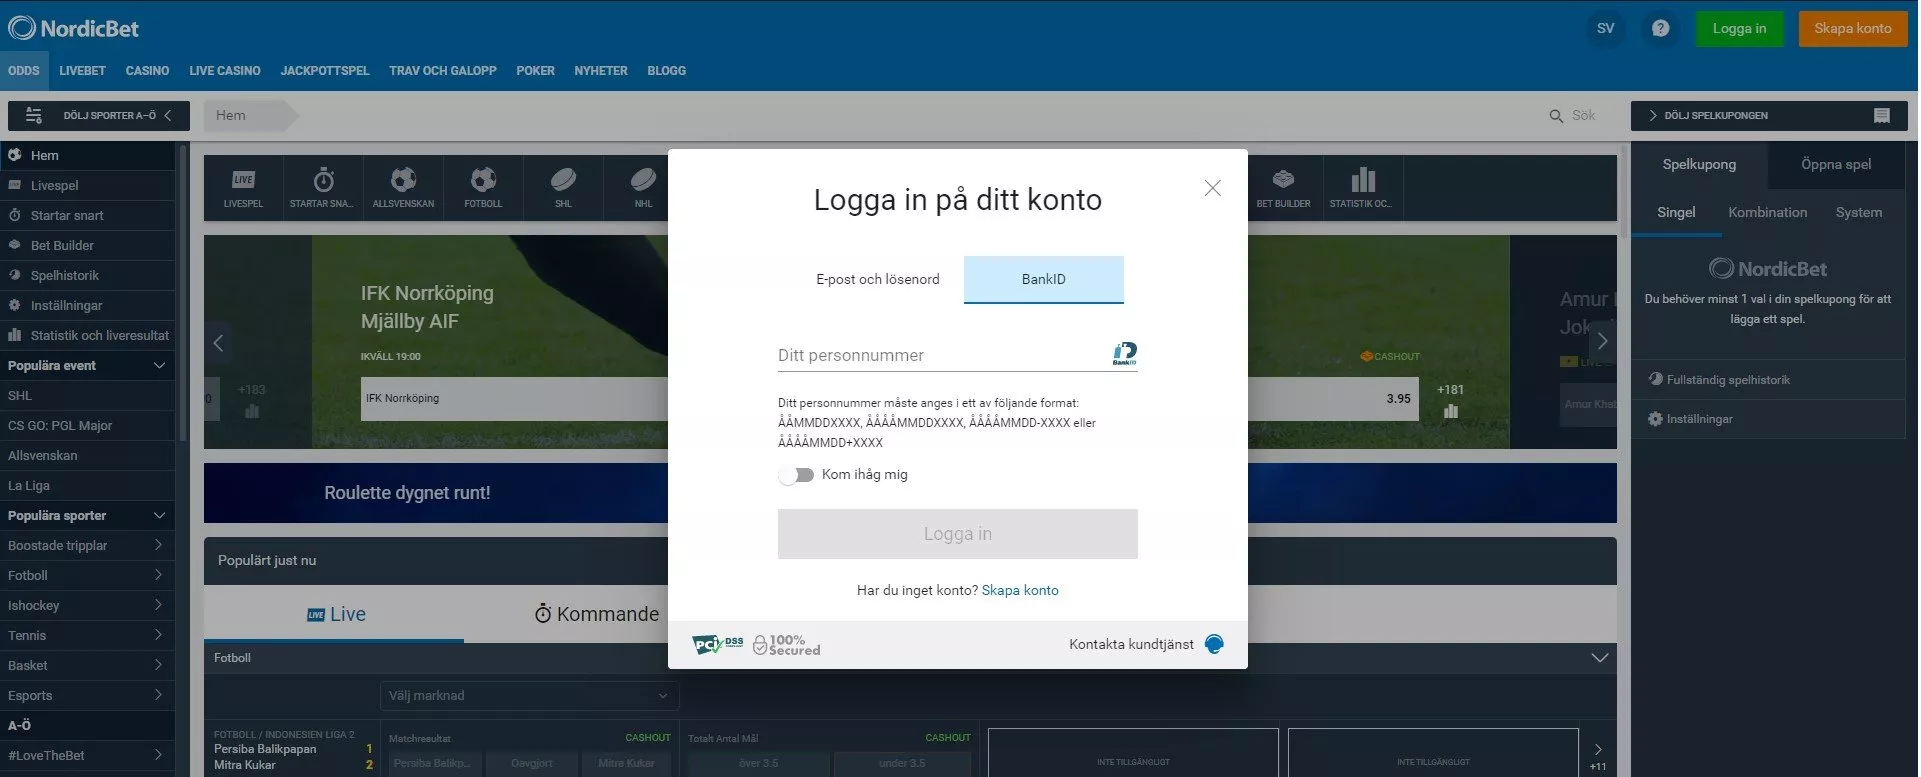Collapse the Fotboll section chevron
This screenshot has width=1921, height=777.
click(1599, 658)
